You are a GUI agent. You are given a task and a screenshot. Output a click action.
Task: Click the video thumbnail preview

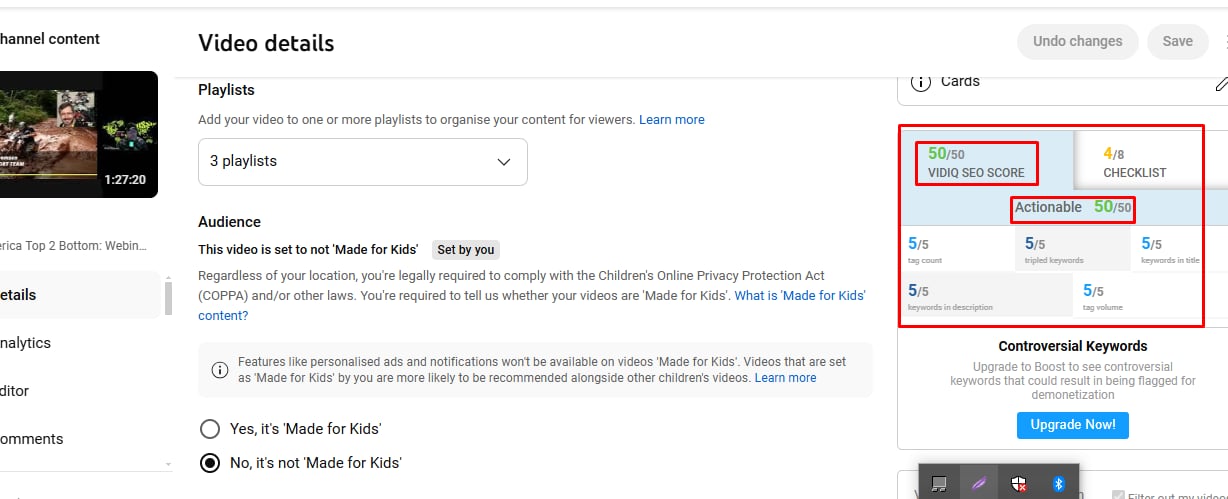pyautogui.click(x=78, y=134)
